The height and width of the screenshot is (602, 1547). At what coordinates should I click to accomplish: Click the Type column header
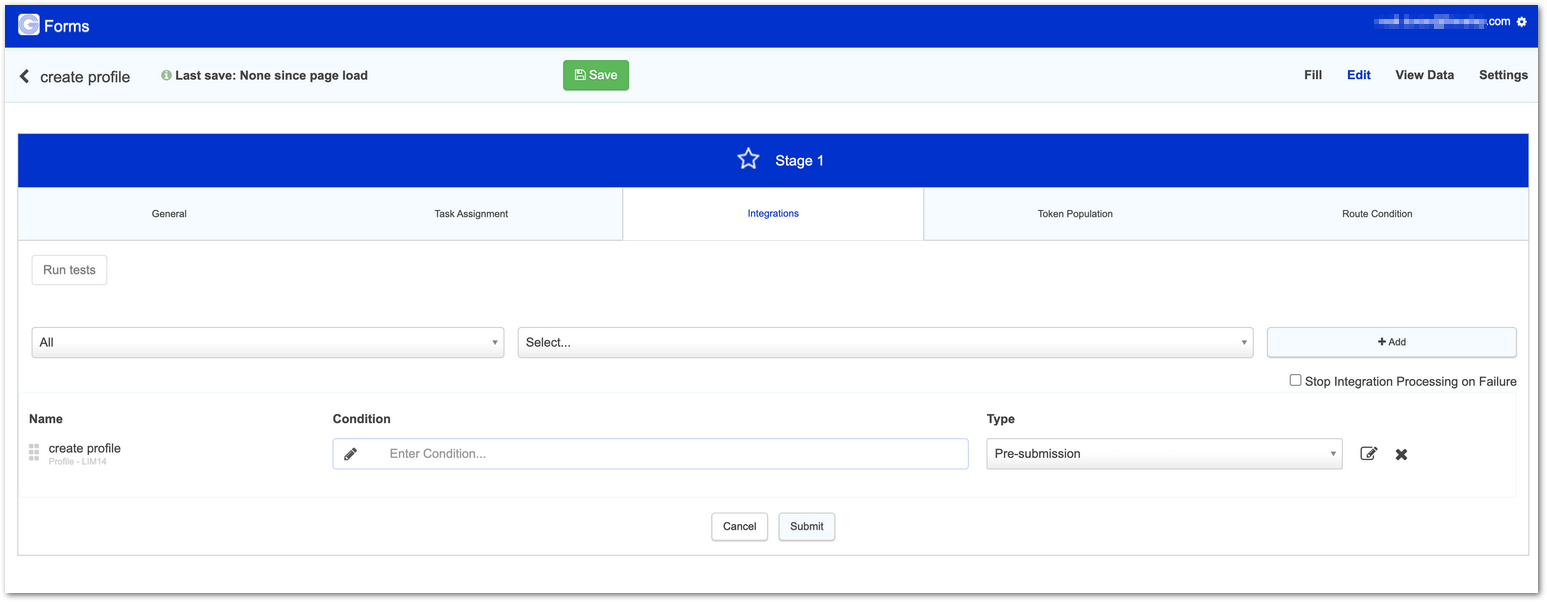click(x=1001, y=419)
